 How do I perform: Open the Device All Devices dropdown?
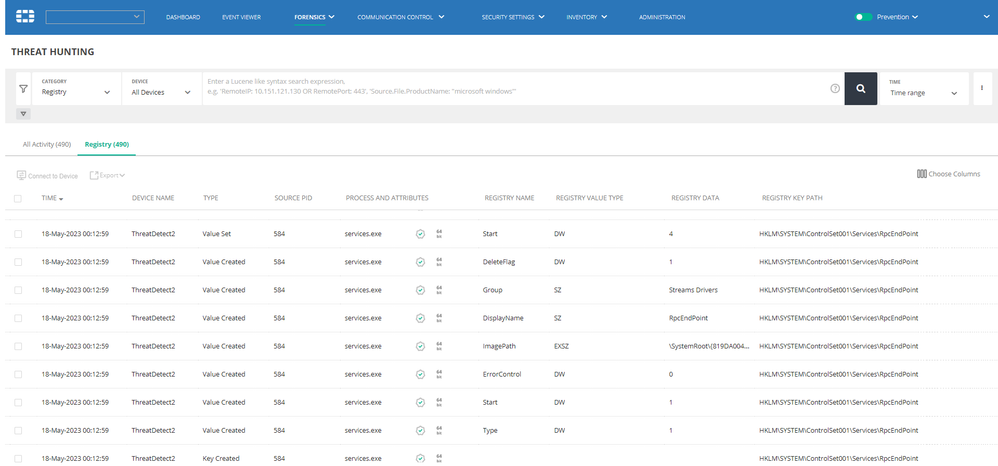[160, 92]
